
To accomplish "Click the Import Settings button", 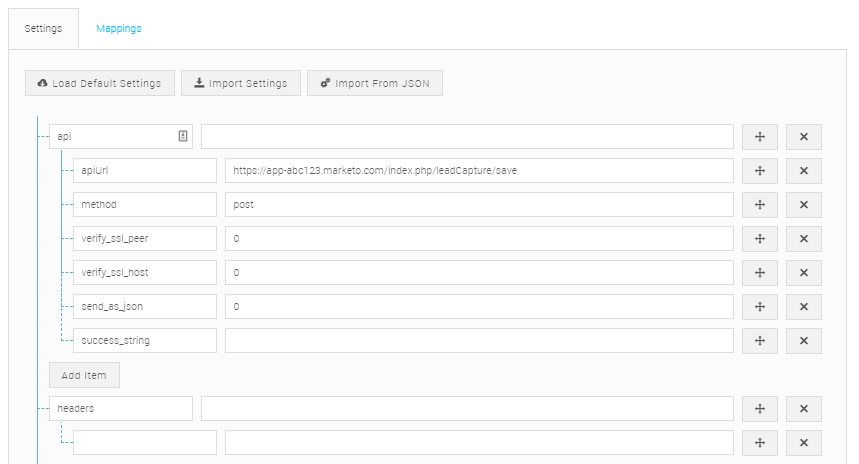I will pyautogui.click(x=240, y=83).
